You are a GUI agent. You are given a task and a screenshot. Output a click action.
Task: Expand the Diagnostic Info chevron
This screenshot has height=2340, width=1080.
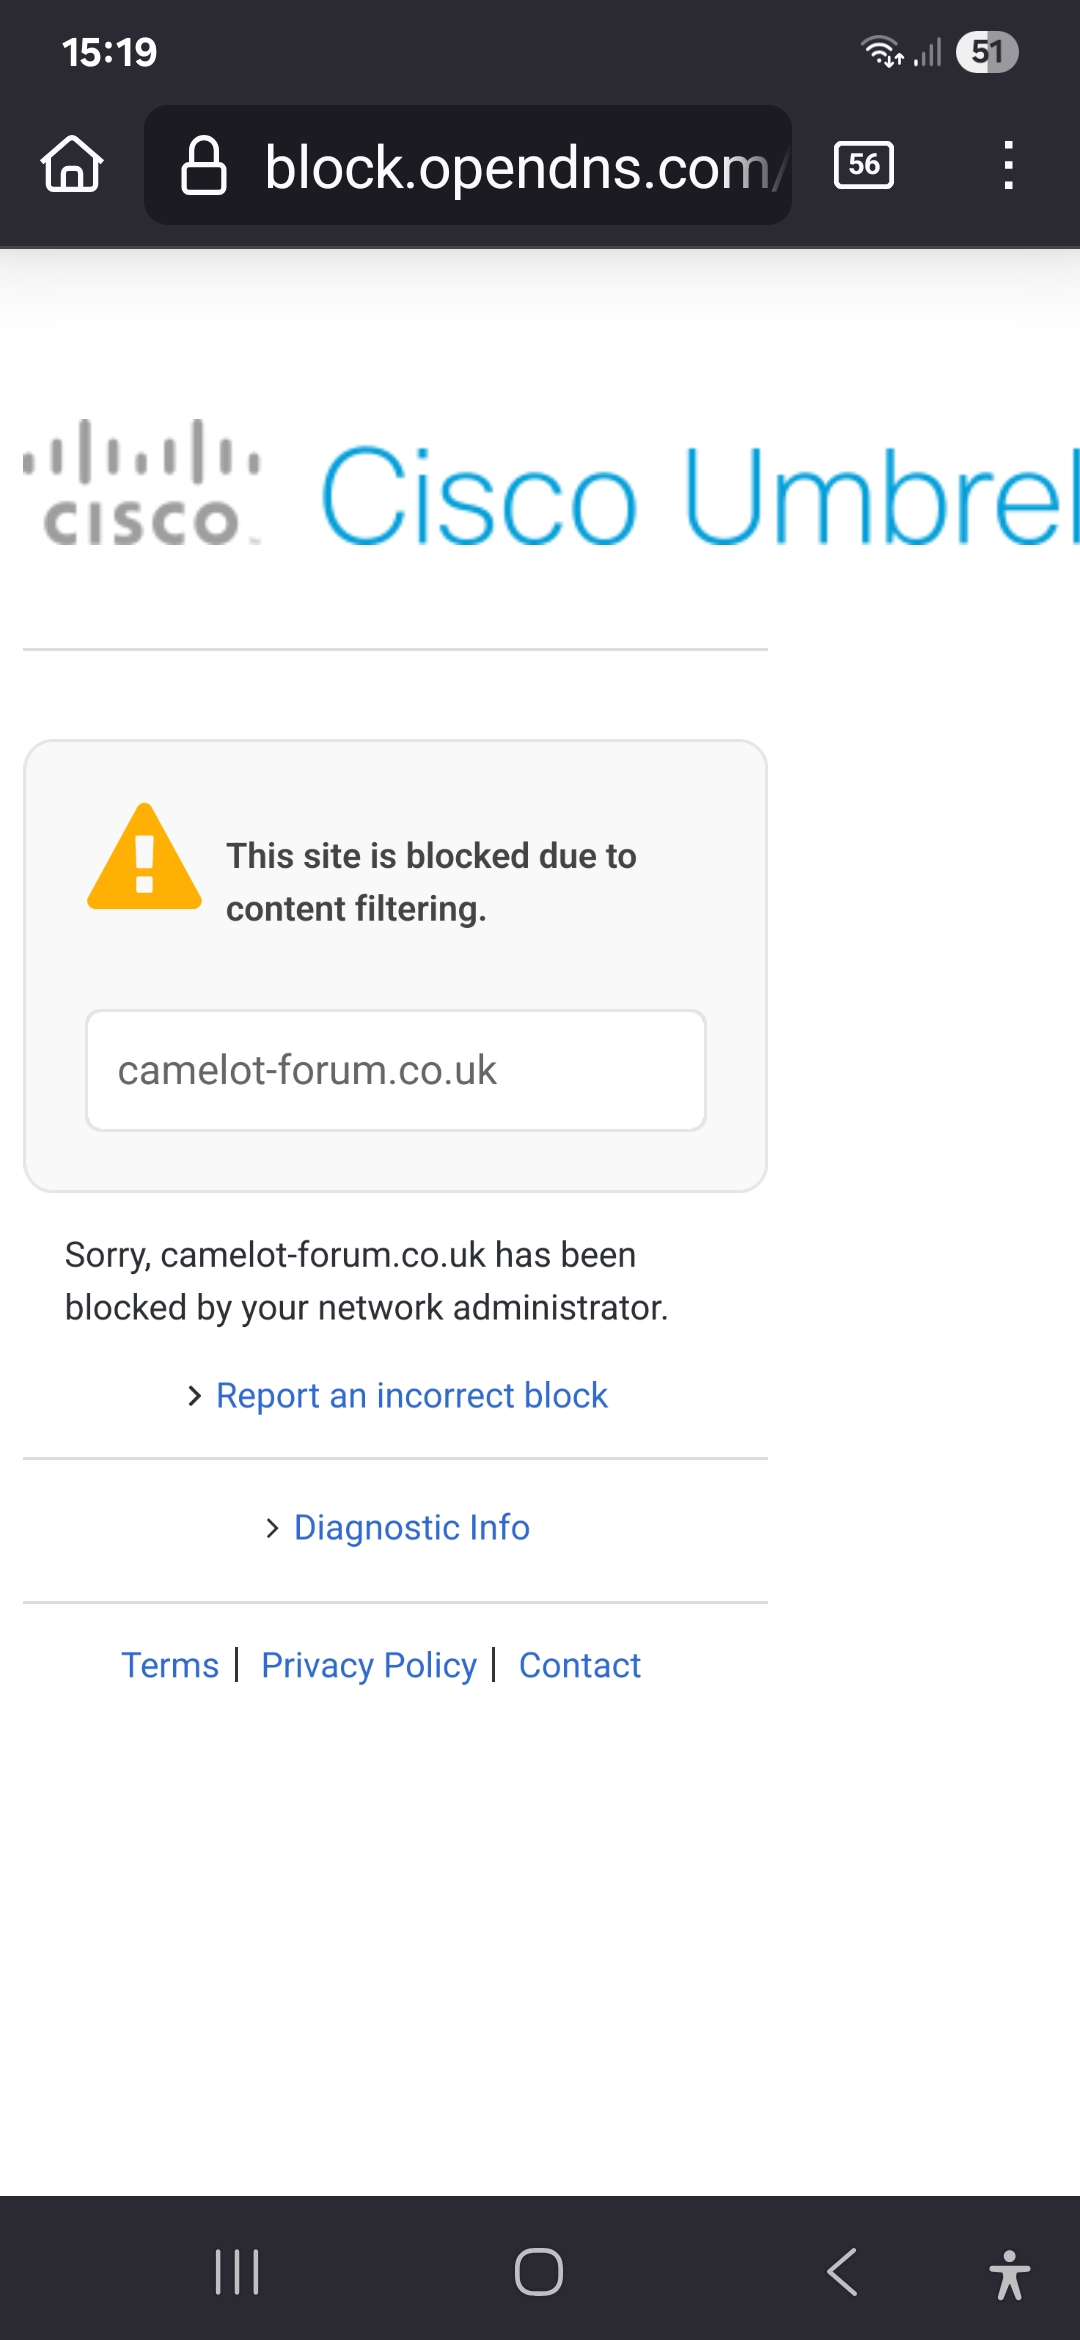click(272, 1528)
